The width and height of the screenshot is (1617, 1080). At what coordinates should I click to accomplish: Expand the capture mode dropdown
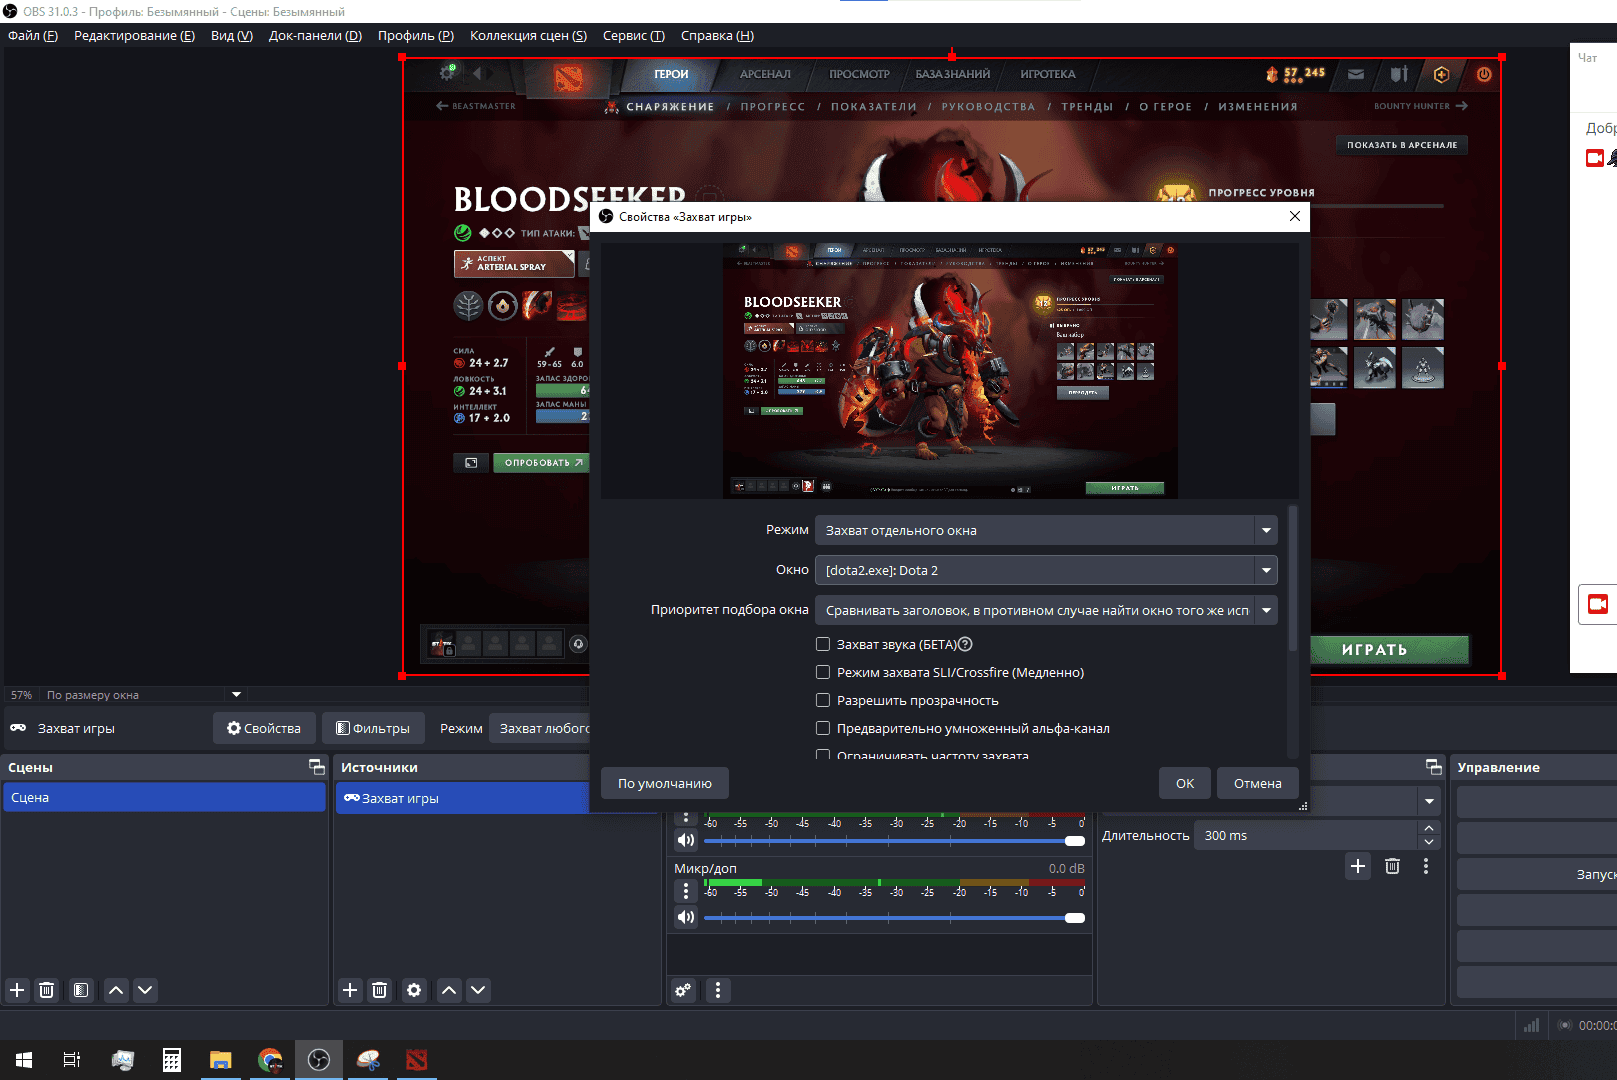1266,530
